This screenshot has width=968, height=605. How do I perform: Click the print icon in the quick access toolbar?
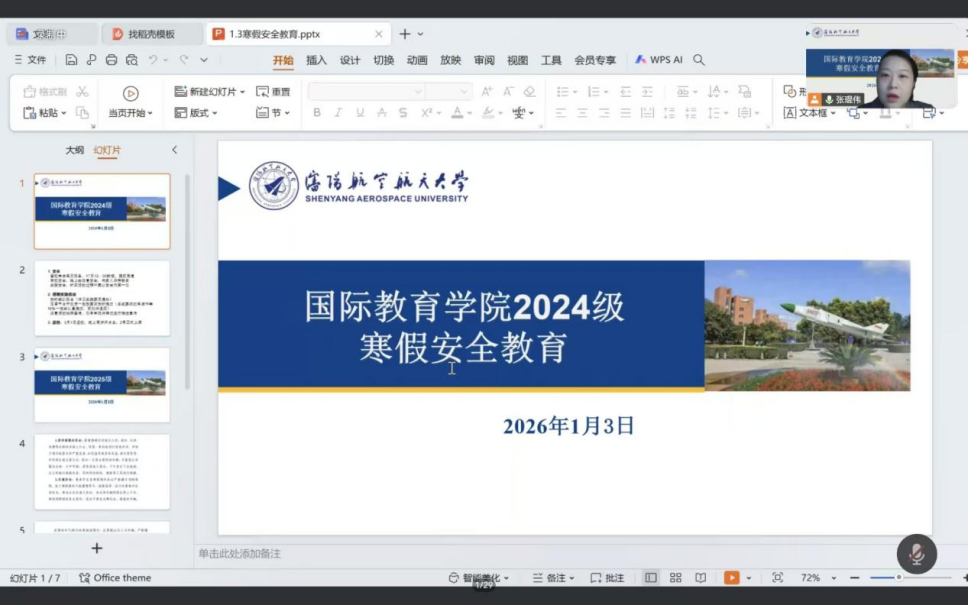(111, 60)
